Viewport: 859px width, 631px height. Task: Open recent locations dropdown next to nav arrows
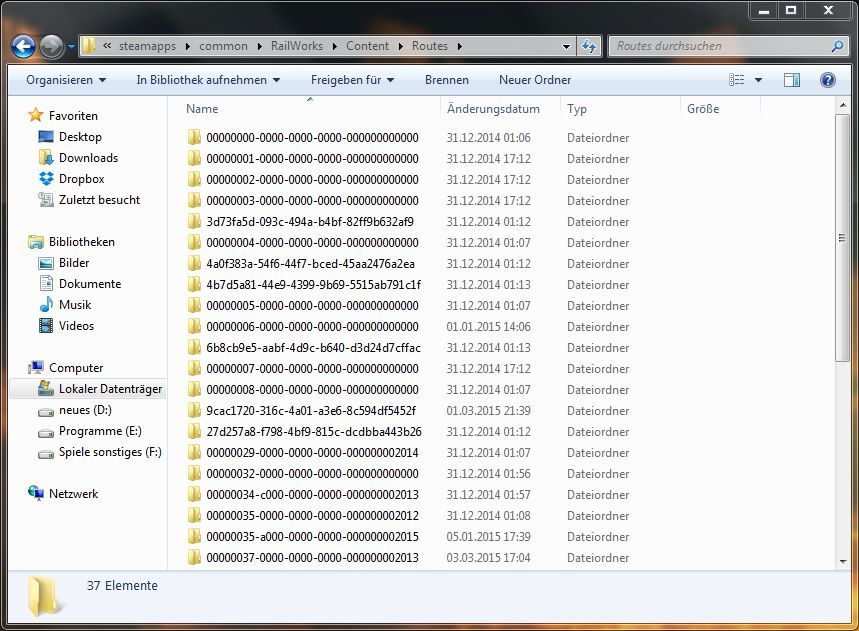(x=71, y=47)
